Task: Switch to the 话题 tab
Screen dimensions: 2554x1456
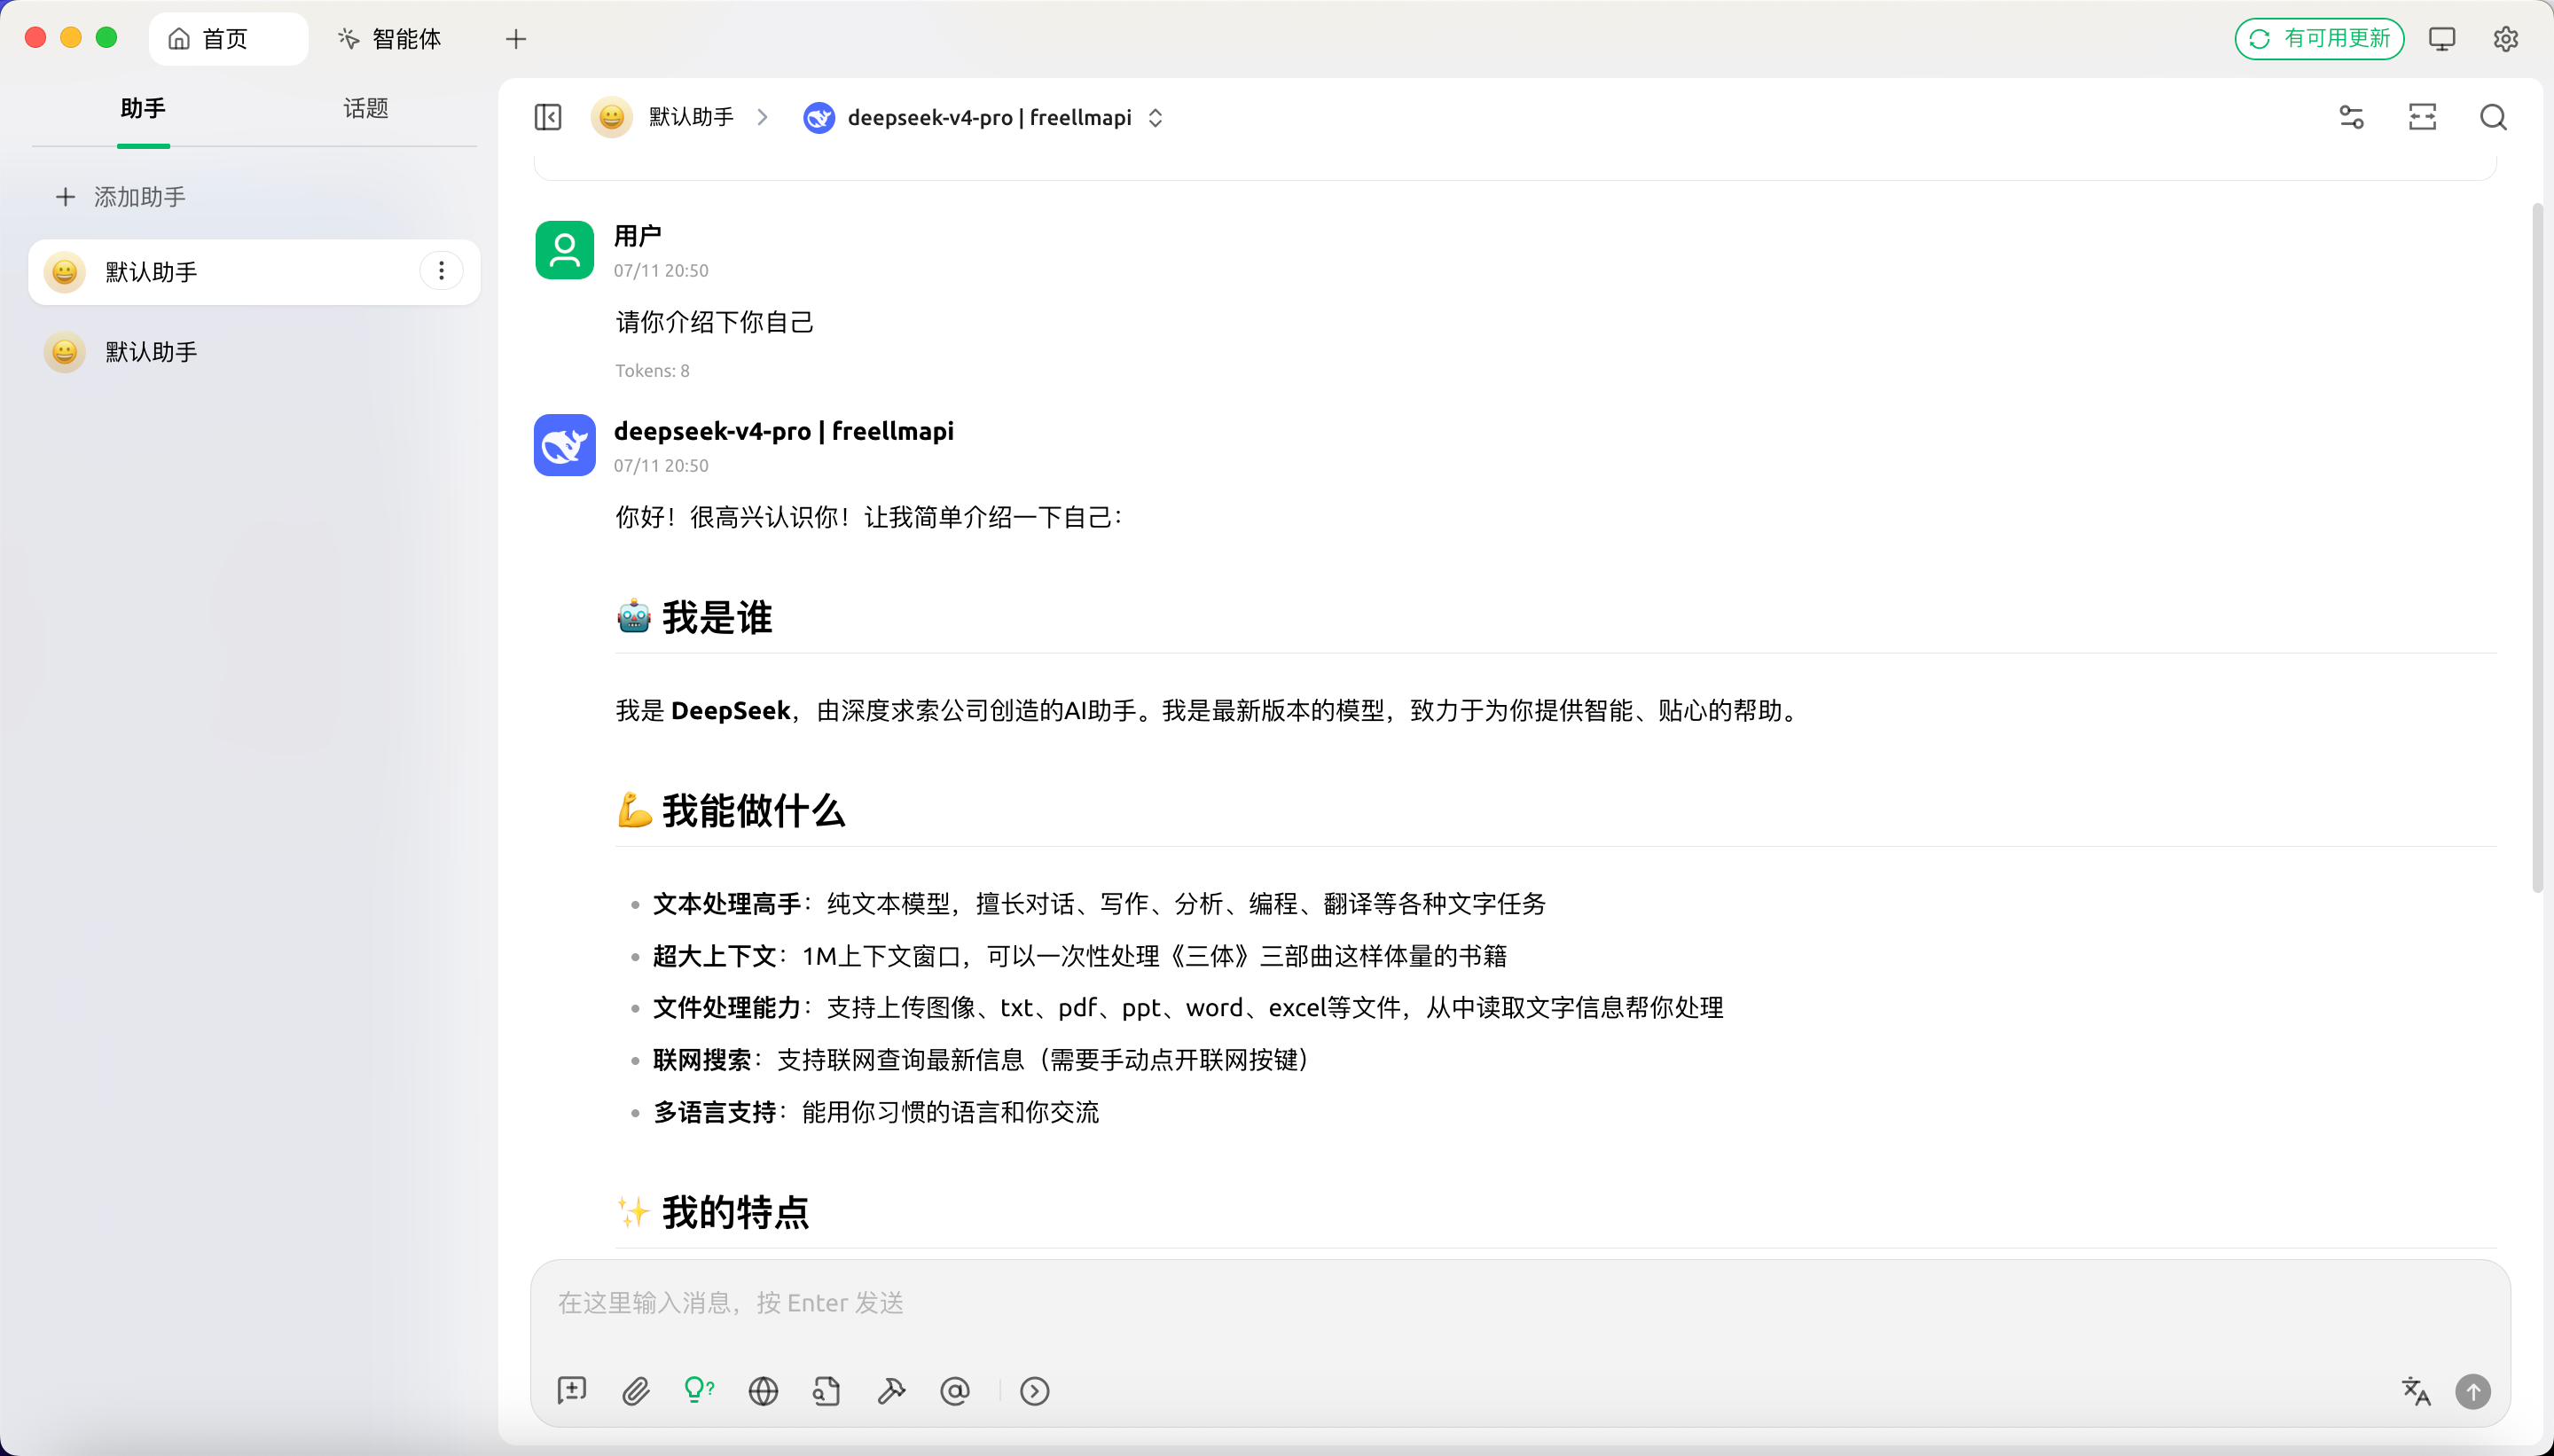Action: tap(366, 108)
